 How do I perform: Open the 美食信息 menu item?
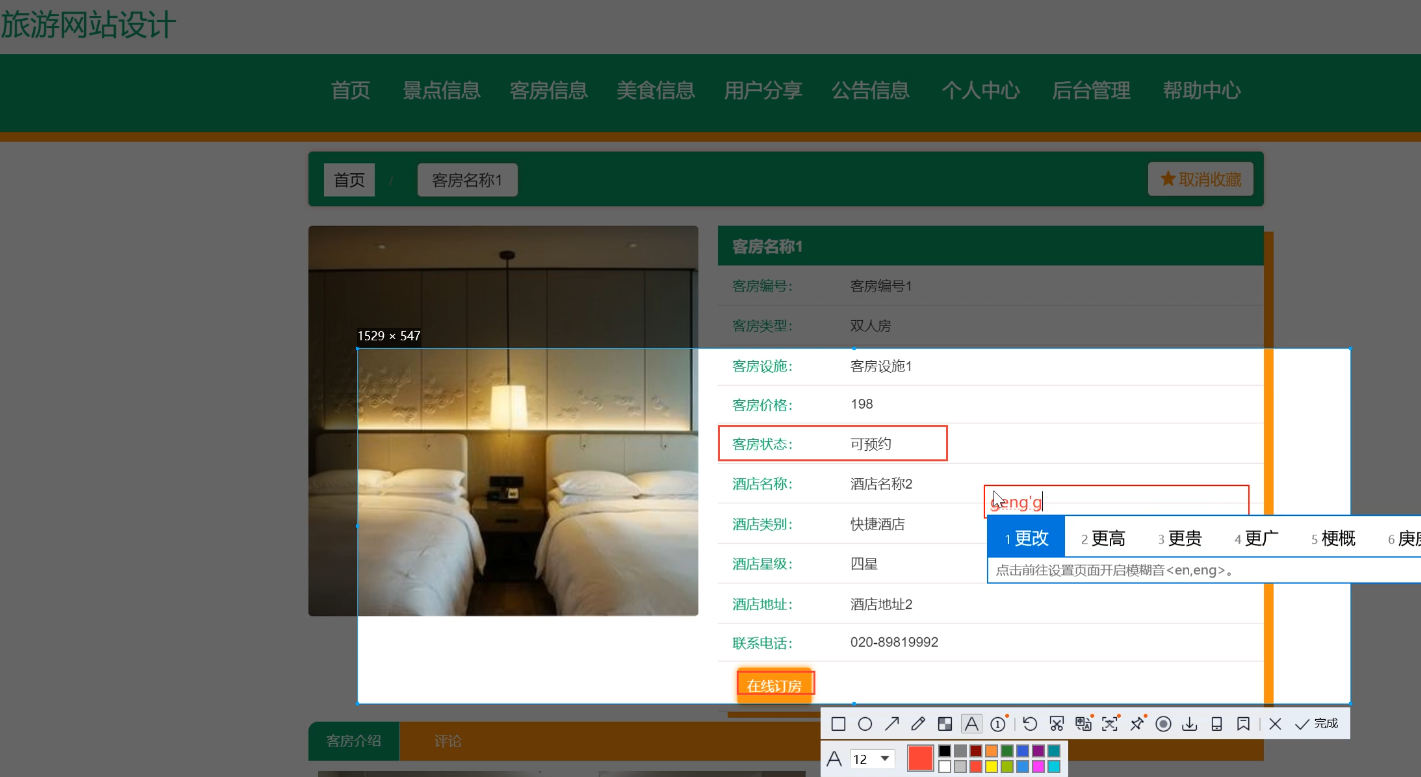coord(656,91)
